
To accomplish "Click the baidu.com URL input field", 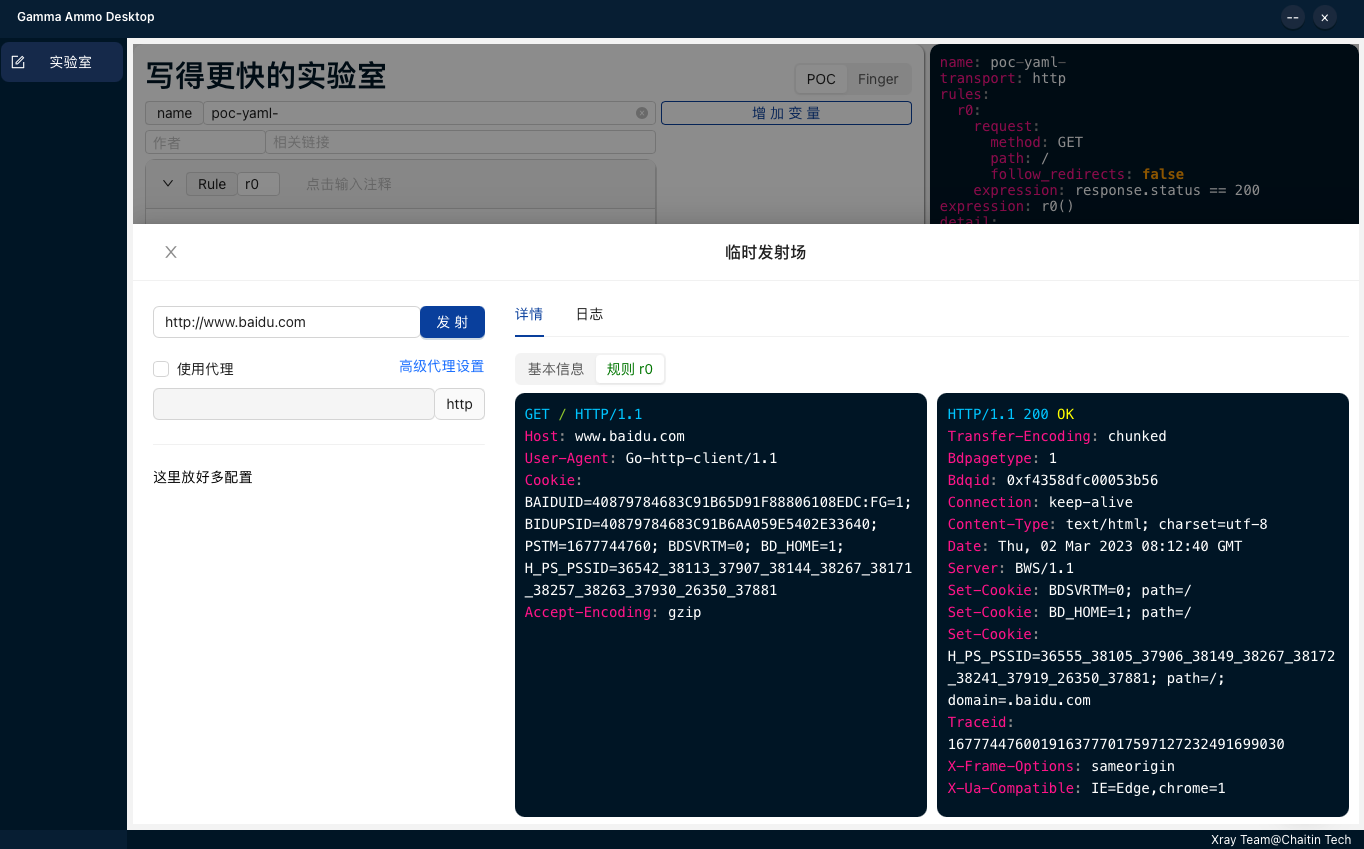I will 286,322.
